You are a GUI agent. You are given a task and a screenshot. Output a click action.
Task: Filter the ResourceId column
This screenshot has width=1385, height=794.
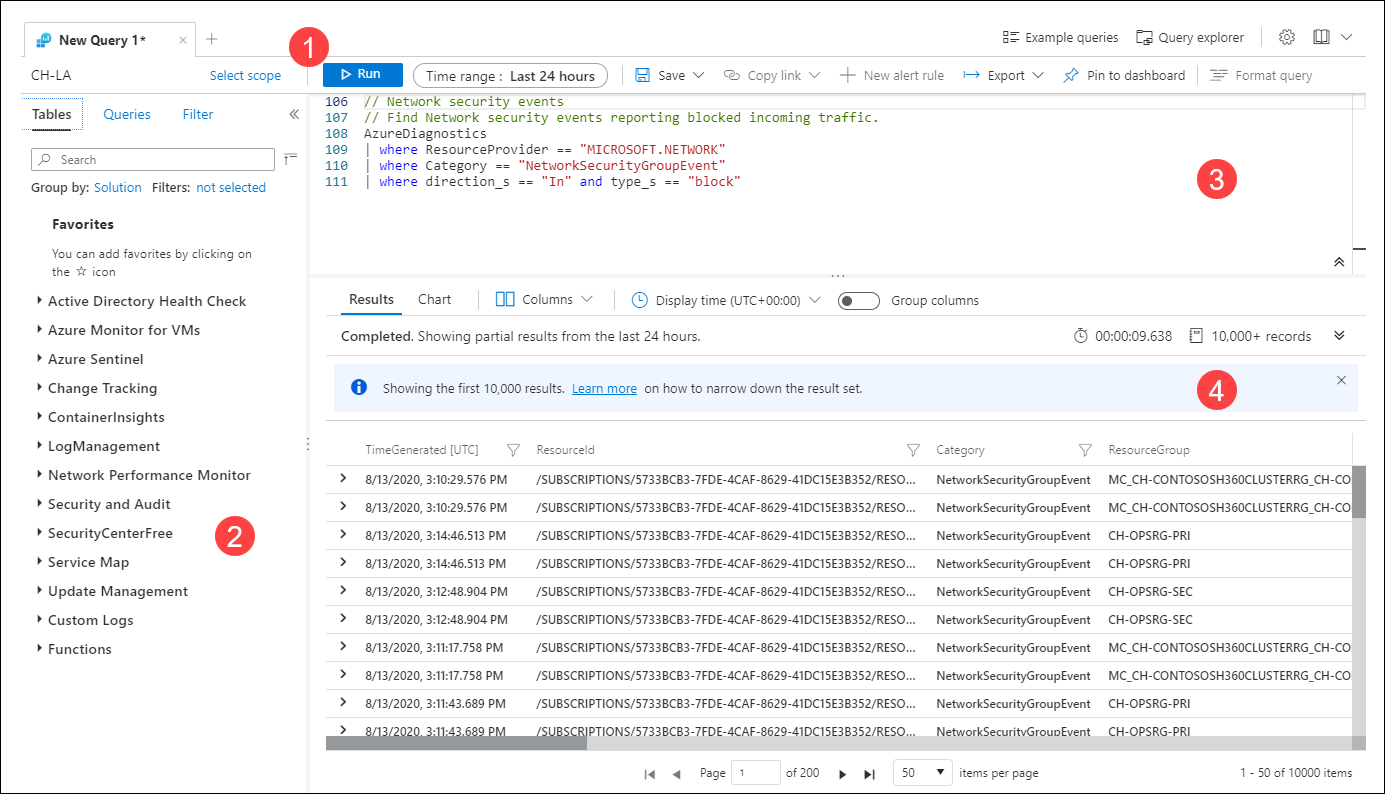(x=913, y=450)
